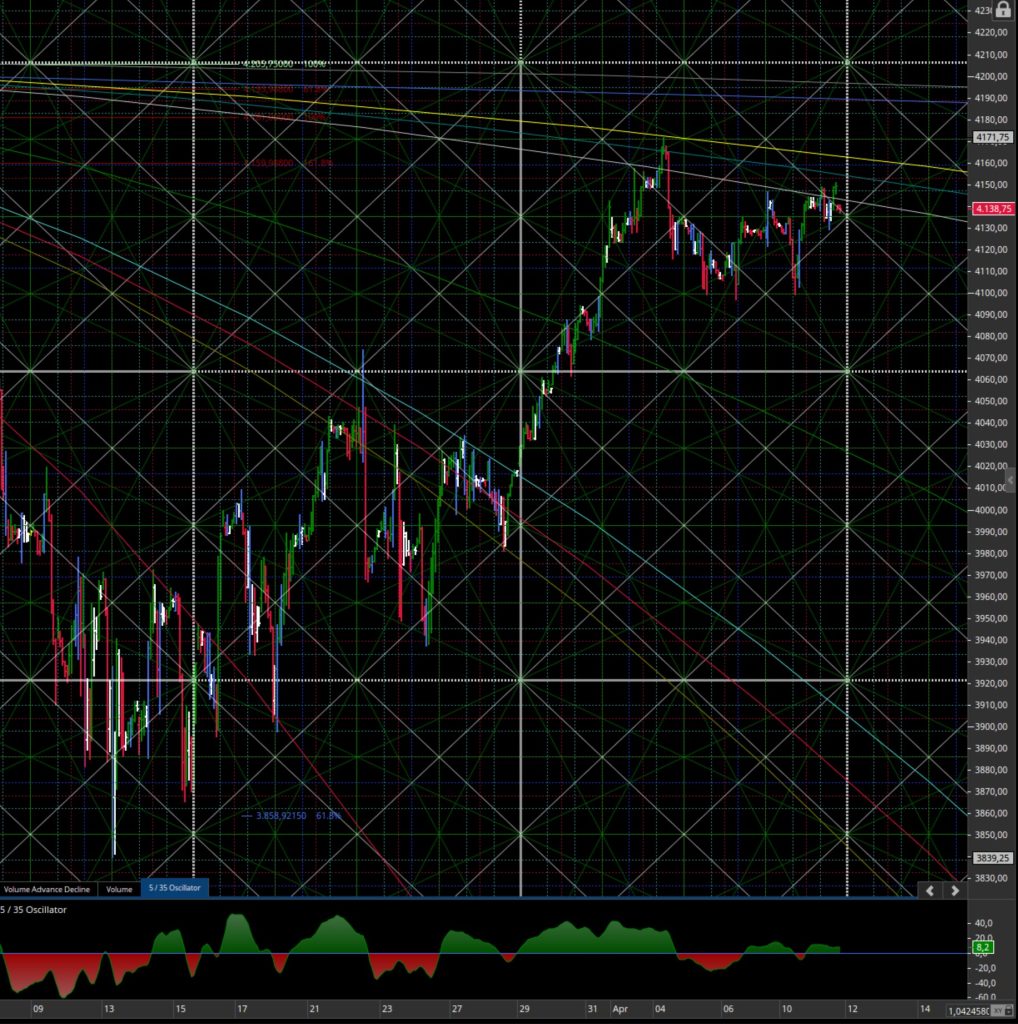Click the -40,0 oscillator axis label
This screenshot has width=1018, height=1024.
click(x=983, y=982)
